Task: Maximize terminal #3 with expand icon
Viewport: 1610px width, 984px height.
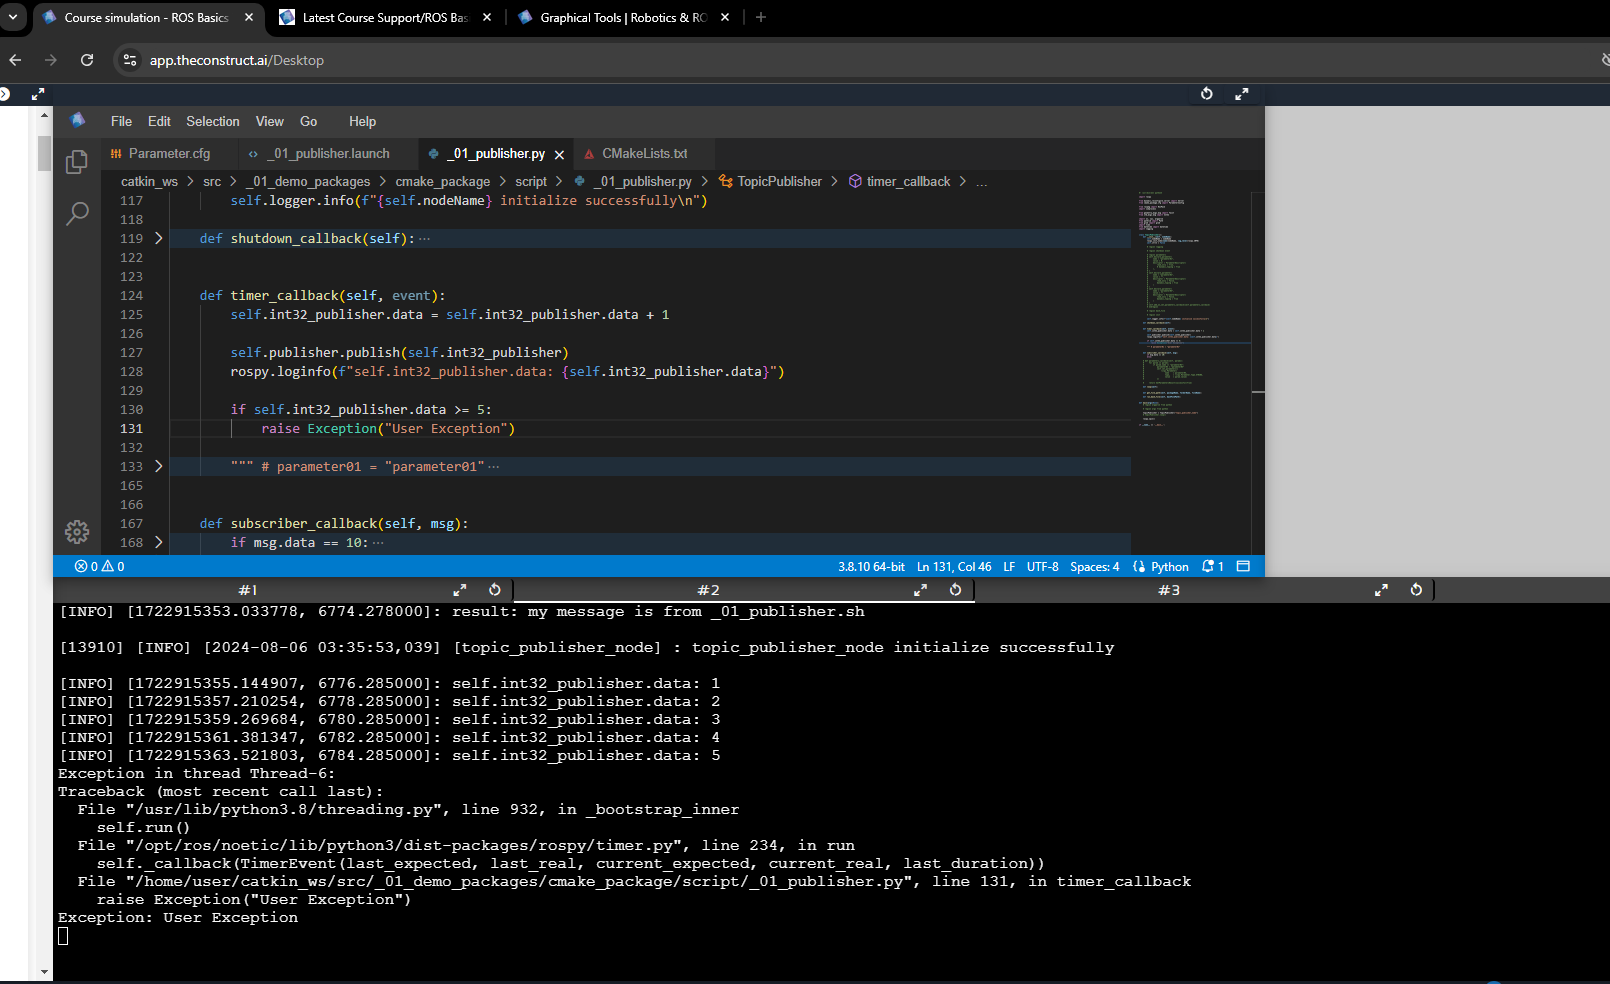Action: [x=1381, y=590]
